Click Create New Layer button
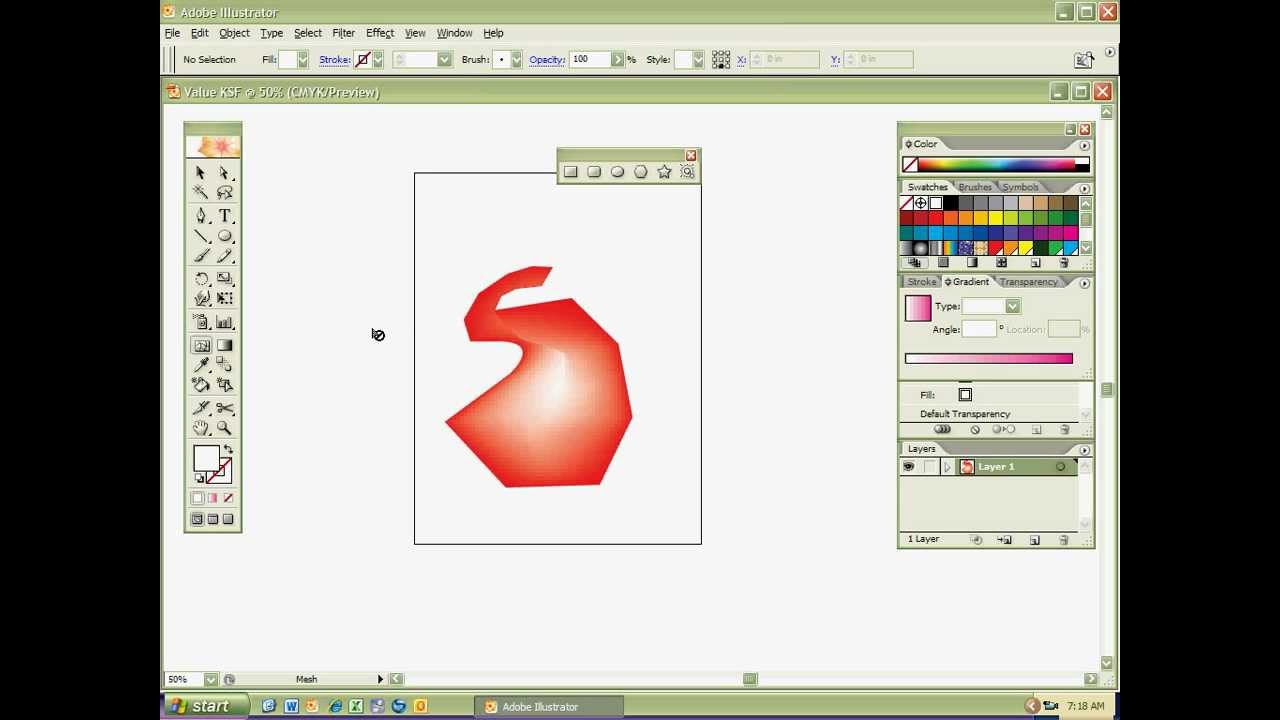1280x720 pixels. (x=1035, y=540)
